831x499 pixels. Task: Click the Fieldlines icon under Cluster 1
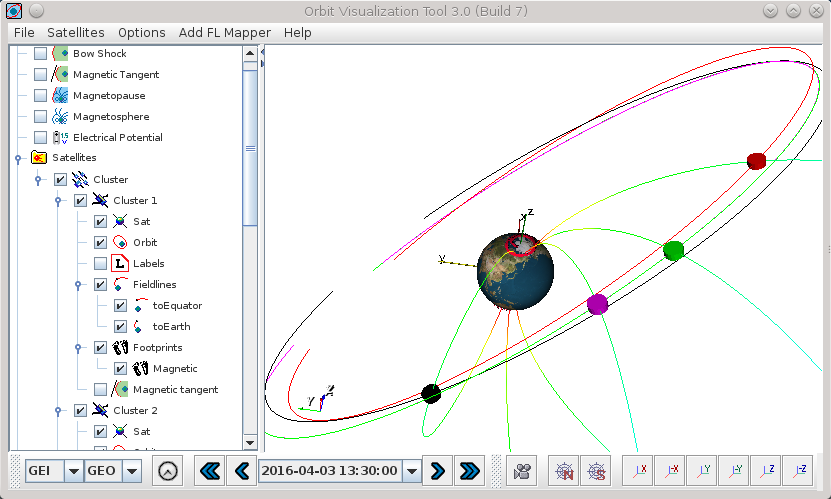pos(120,284)
